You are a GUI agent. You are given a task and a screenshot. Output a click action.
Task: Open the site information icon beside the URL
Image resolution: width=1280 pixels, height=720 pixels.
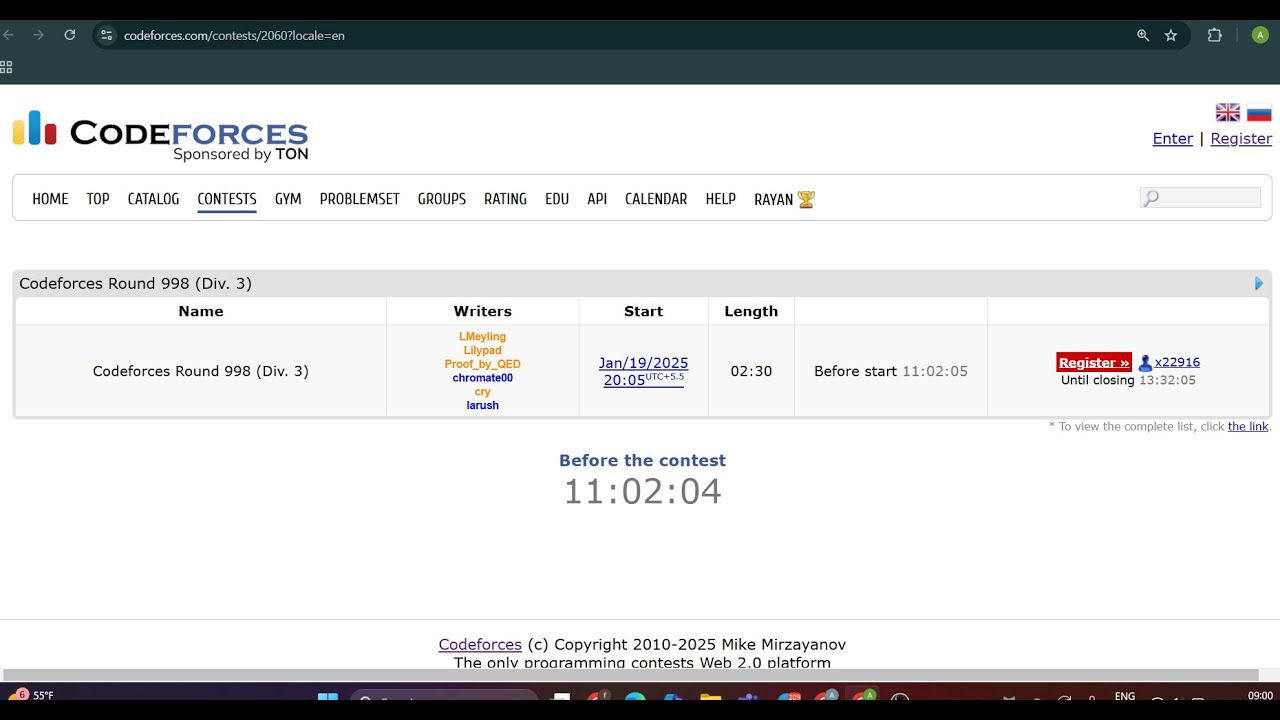(x=106, y=35)
